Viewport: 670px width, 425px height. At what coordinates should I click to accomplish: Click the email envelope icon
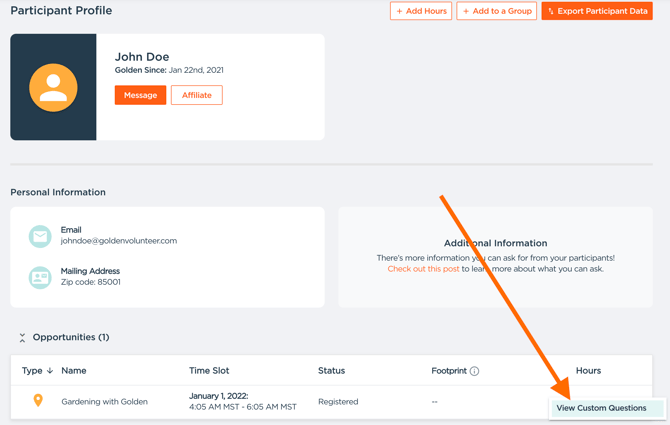(x=40, y=236)
